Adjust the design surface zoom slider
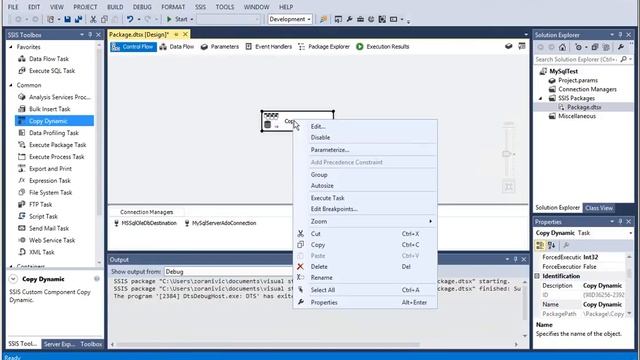Image resolution: width=640 pixels, height=360 pixels. pyautogui.click(x=508, y=154)
